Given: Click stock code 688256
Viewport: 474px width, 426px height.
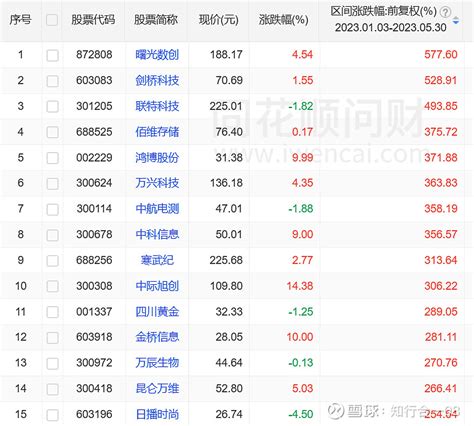Looking at the screenshot, I should point(94,260).
